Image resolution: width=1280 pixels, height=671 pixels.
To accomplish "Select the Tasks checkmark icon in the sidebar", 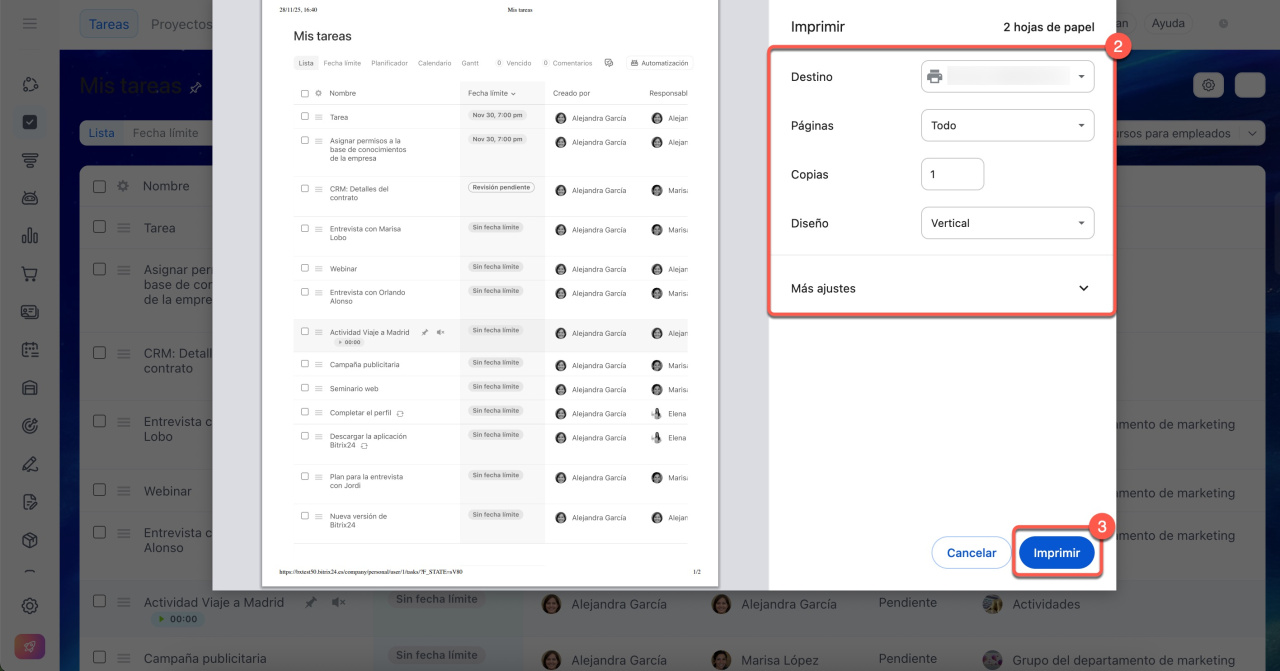I will point(30,122).
